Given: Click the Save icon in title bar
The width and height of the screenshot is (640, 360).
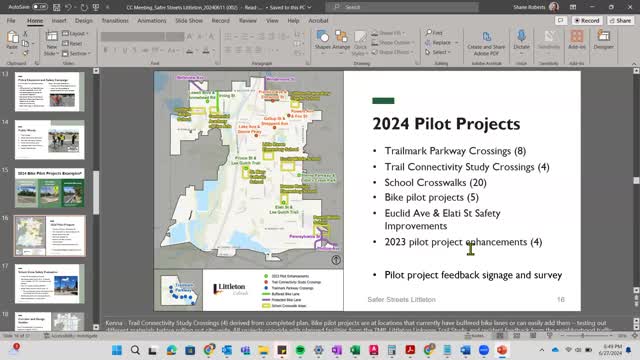Looking at the screenshot, I should coord(56,7).
